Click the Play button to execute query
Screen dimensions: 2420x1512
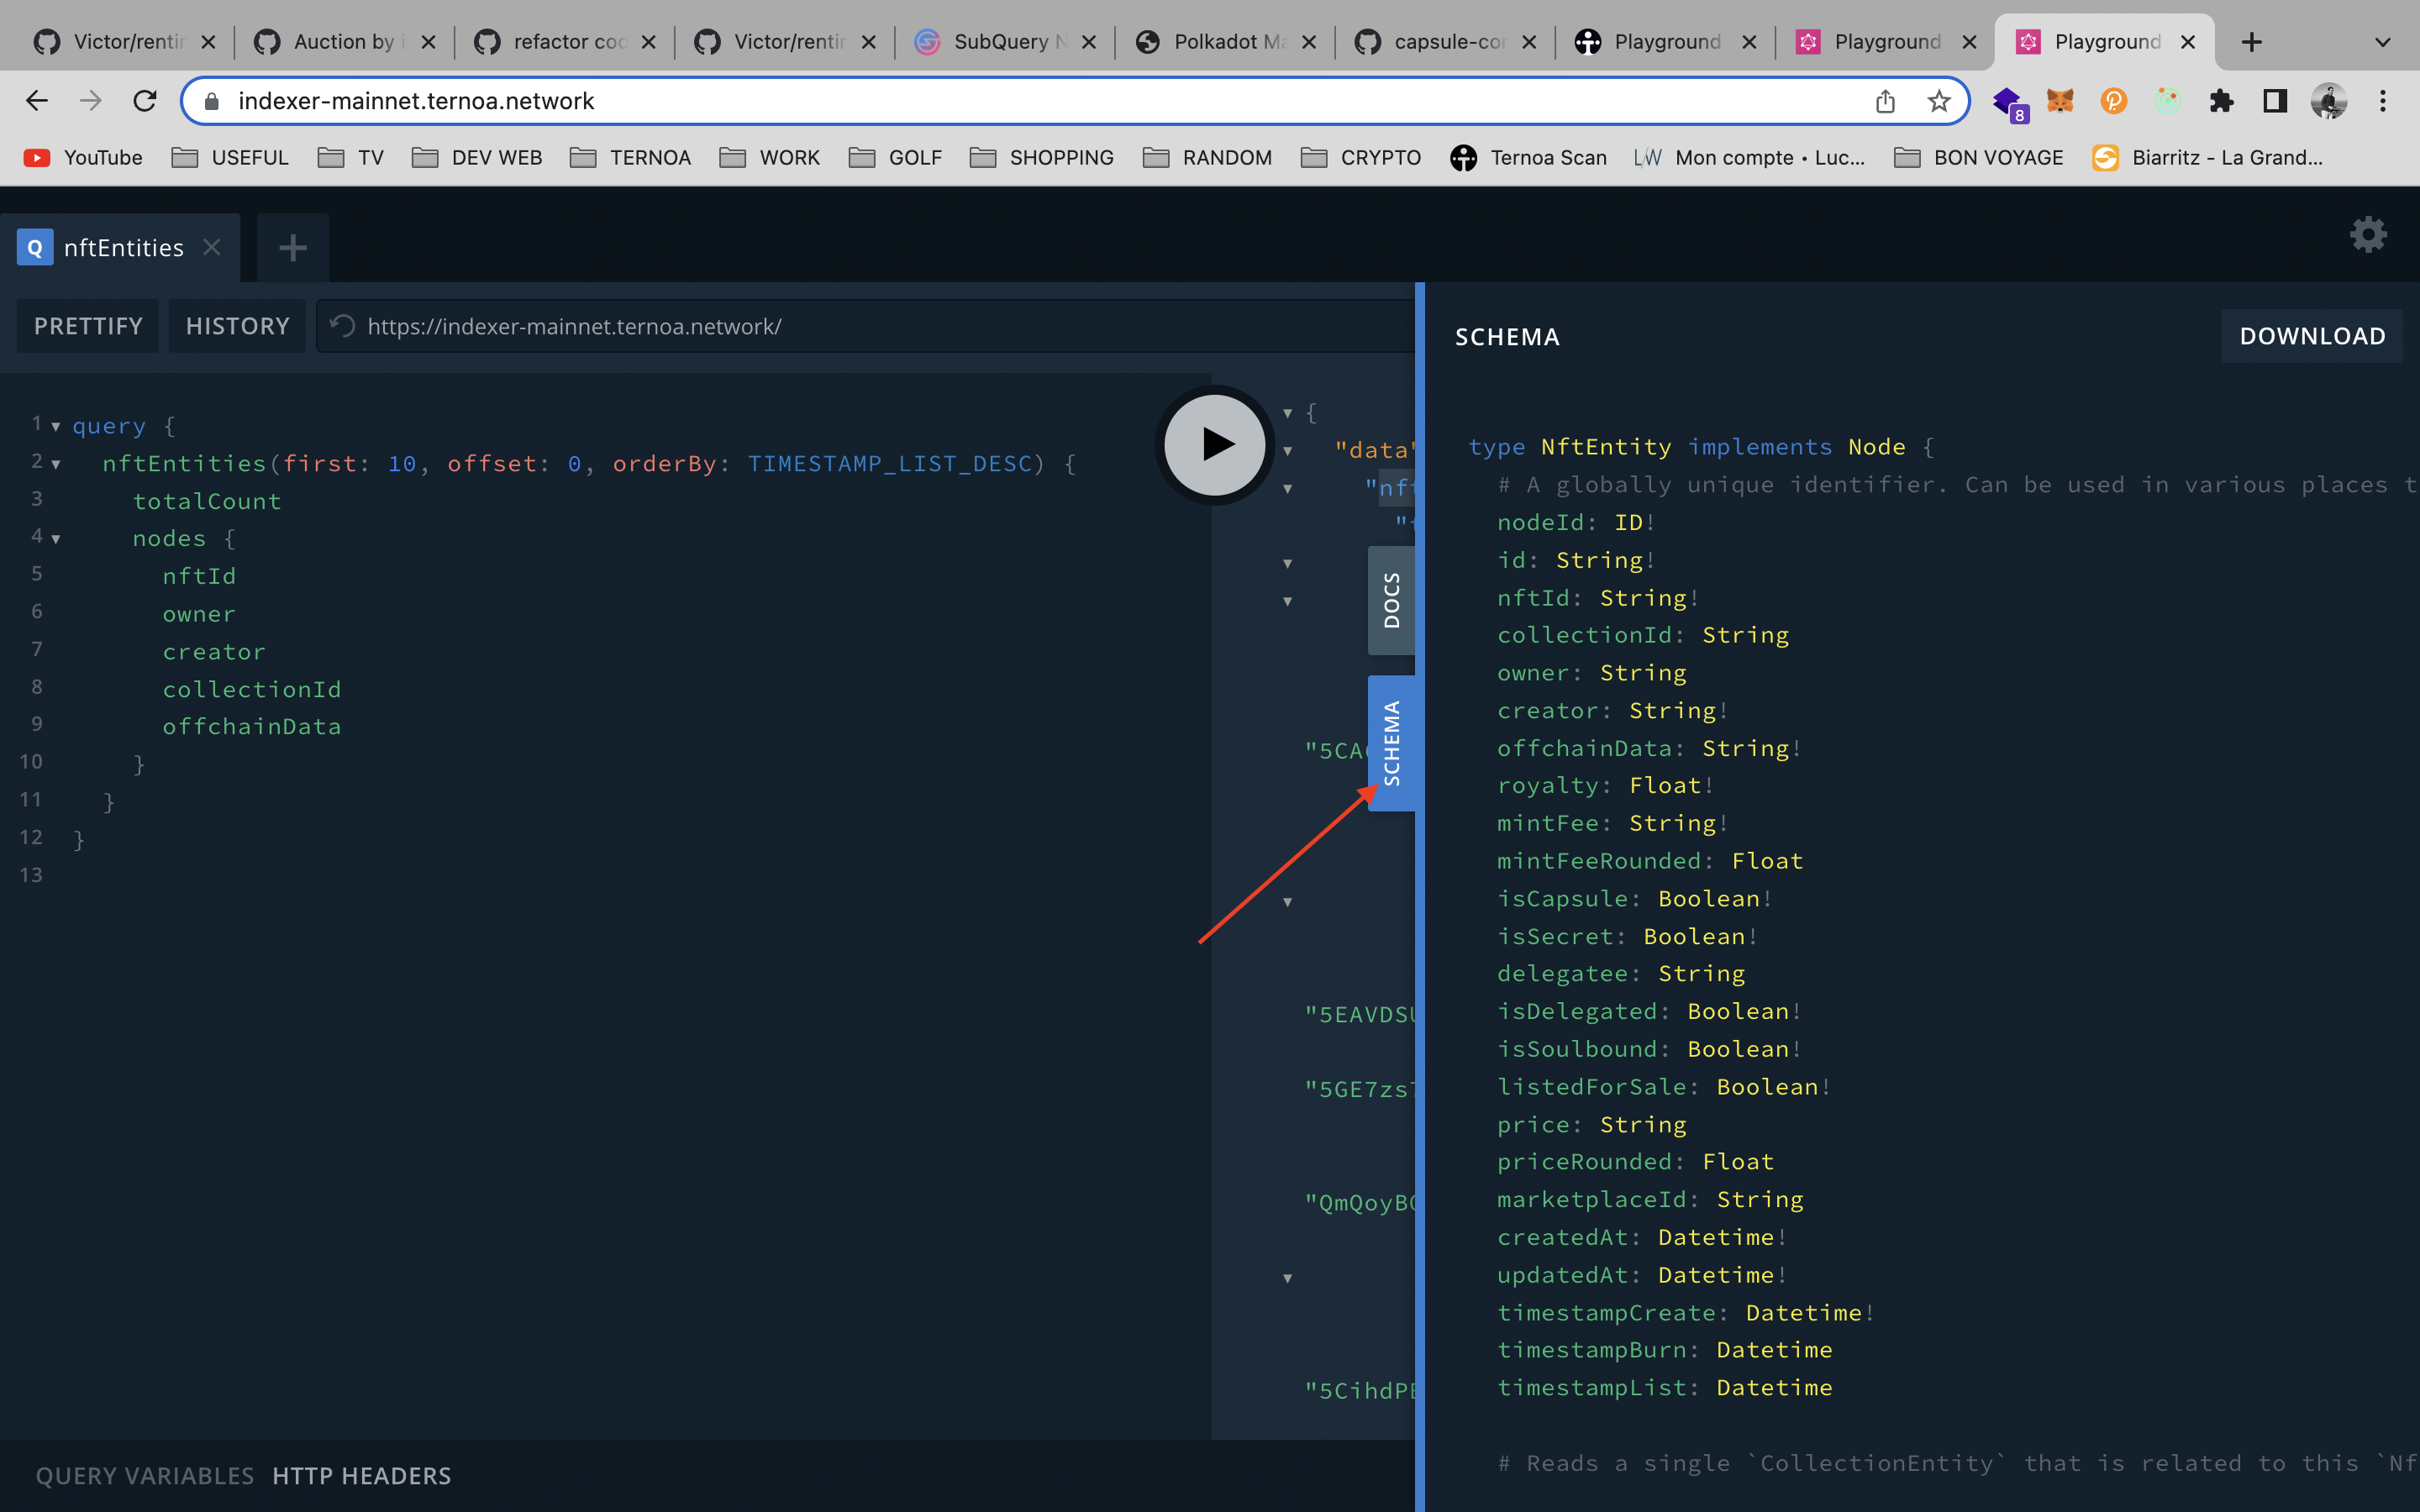tap(1214, 444)
